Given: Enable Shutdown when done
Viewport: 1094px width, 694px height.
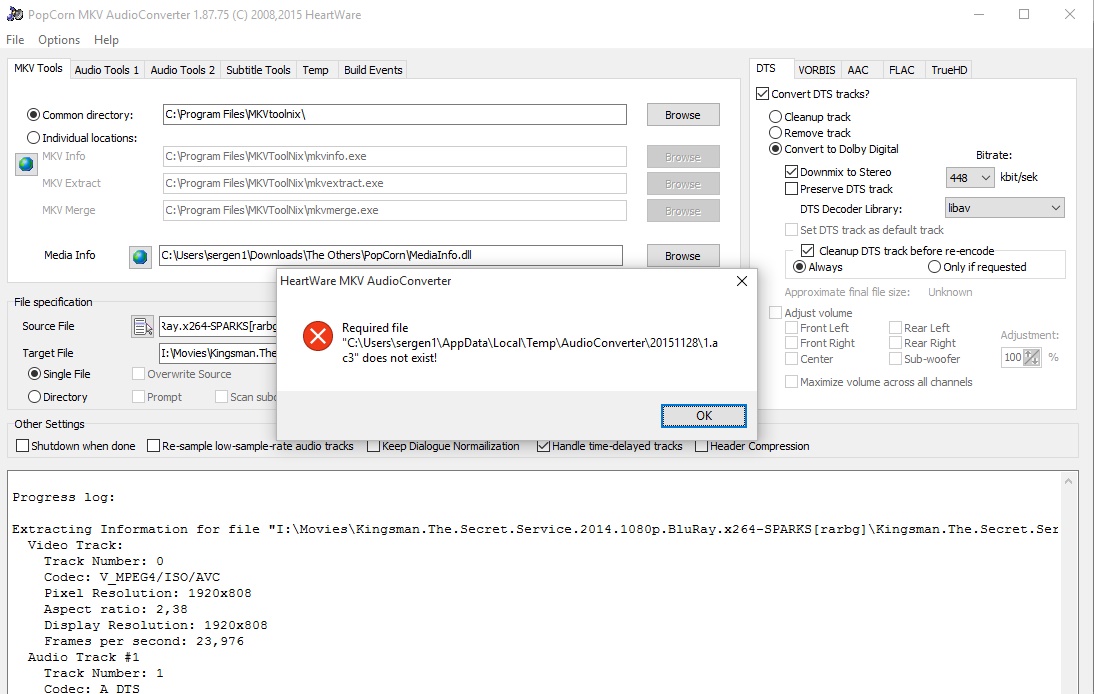Looking at the screenshot, I should (x=22, y=446).
